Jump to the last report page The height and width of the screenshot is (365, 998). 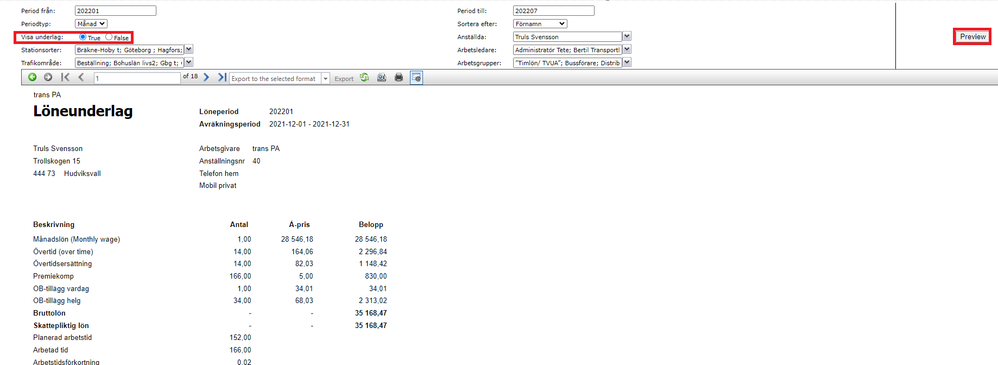221,78
